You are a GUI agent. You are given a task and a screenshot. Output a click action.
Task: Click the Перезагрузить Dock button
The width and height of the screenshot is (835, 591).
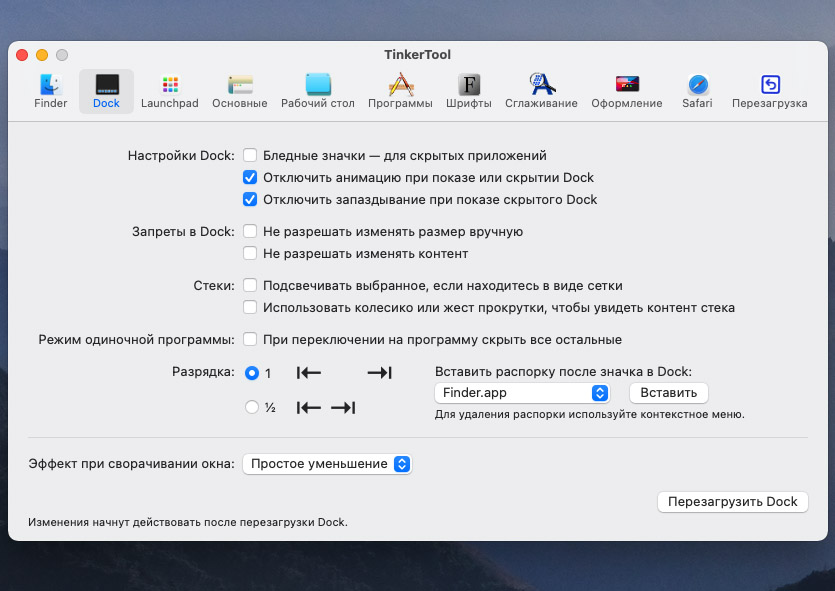pyautogui.click(x=732, y=502)
